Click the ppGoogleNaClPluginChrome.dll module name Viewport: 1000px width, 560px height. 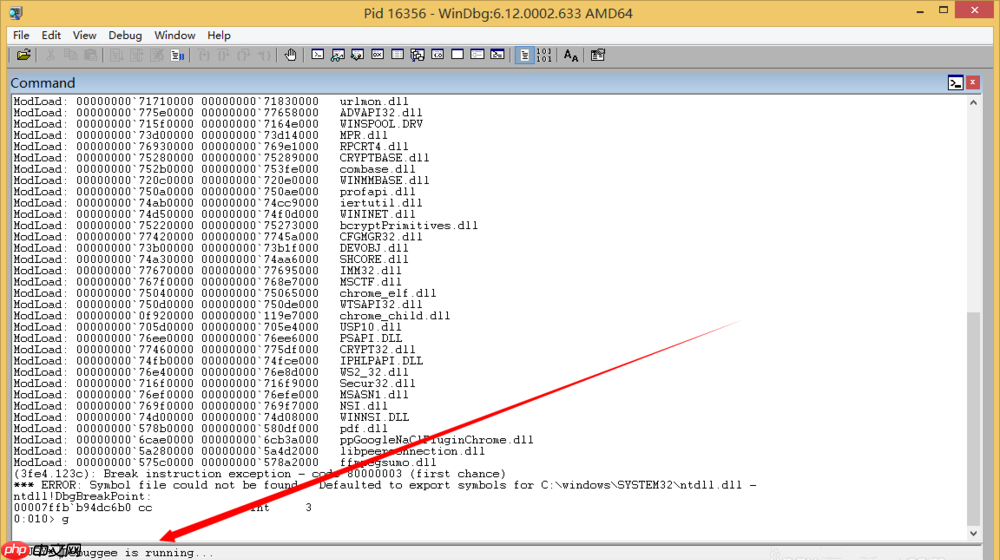point(436,440)
